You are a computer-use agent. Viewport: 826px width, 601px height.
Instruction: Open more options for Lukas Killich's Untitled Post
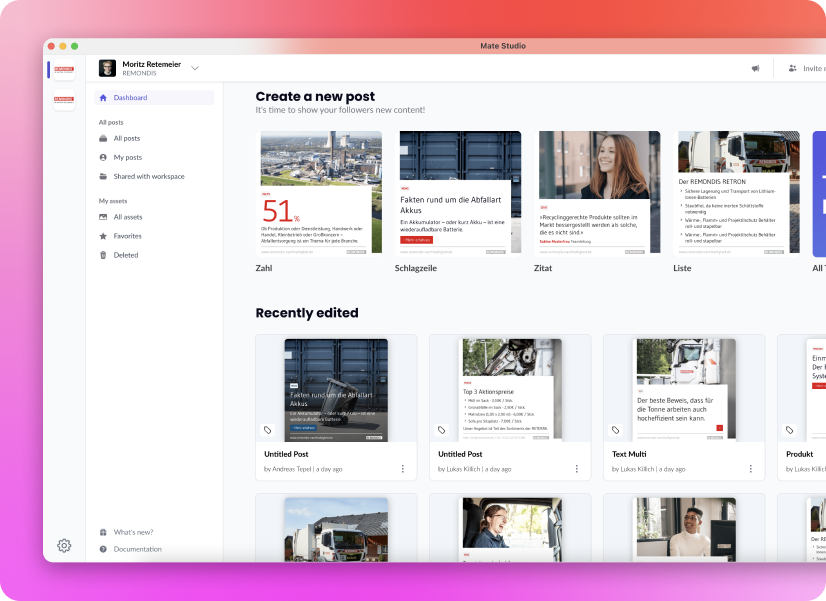coord(577,469)
